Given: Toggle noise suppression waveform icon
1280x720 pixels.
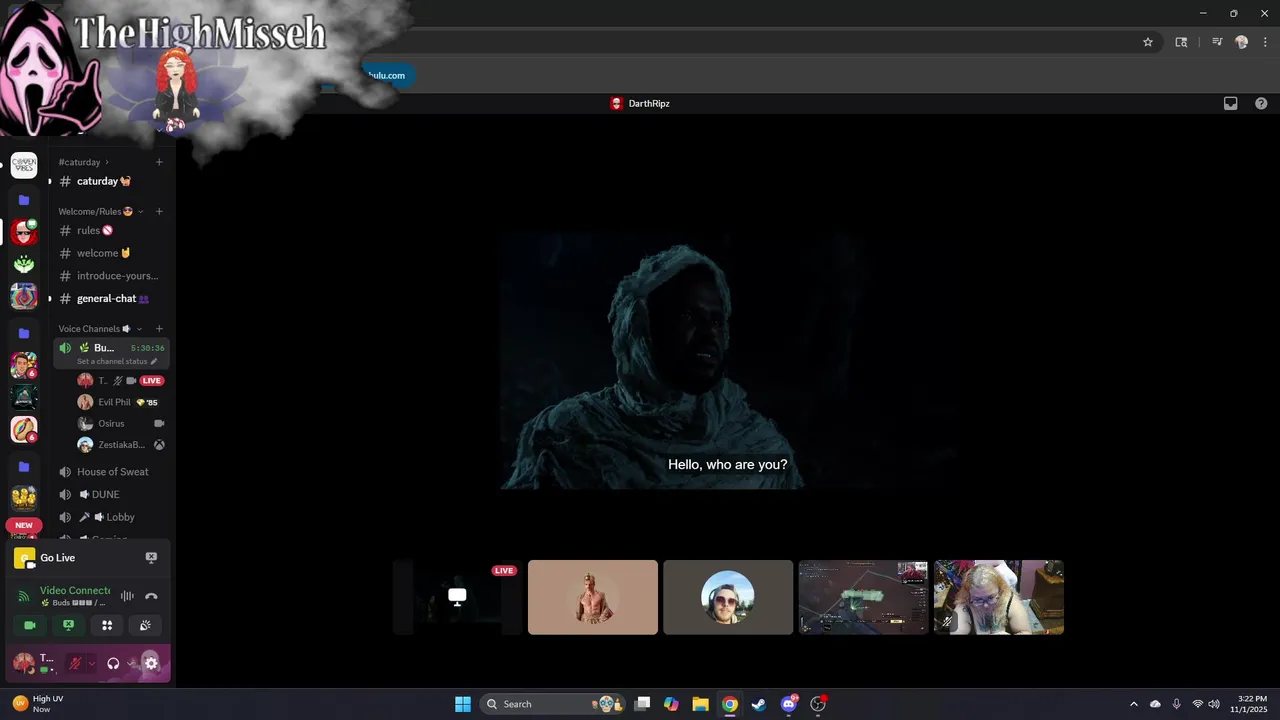Looking at the screenshot, I should pyautogui.click(x=127, y=596).
